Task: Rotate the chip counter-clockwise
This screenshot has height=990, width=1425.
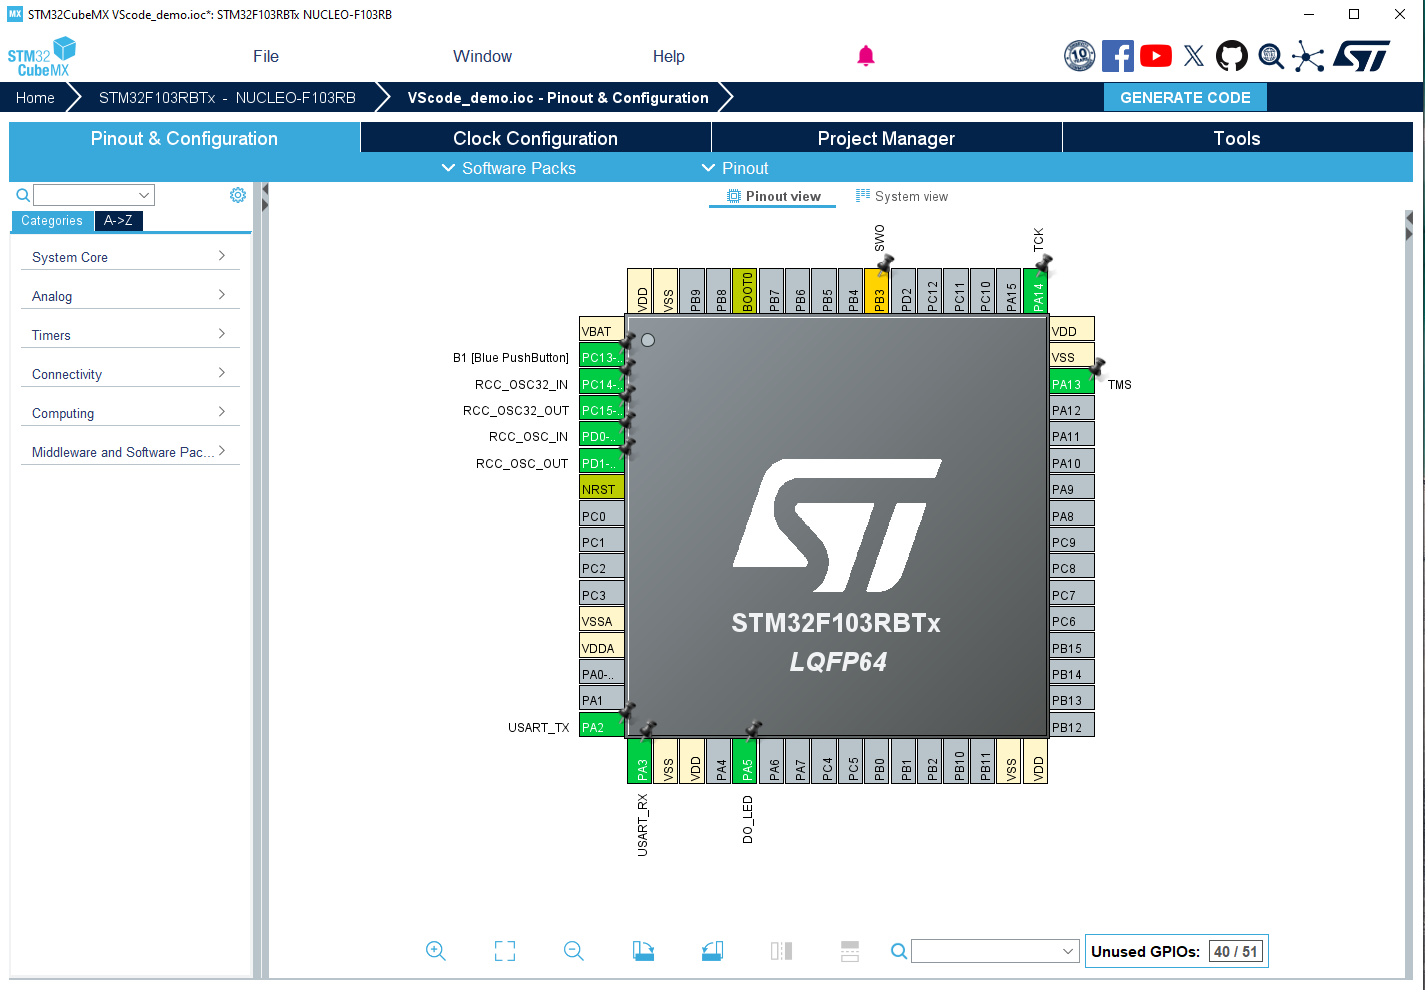Action: pyautogui.click(x=712, y=951)
